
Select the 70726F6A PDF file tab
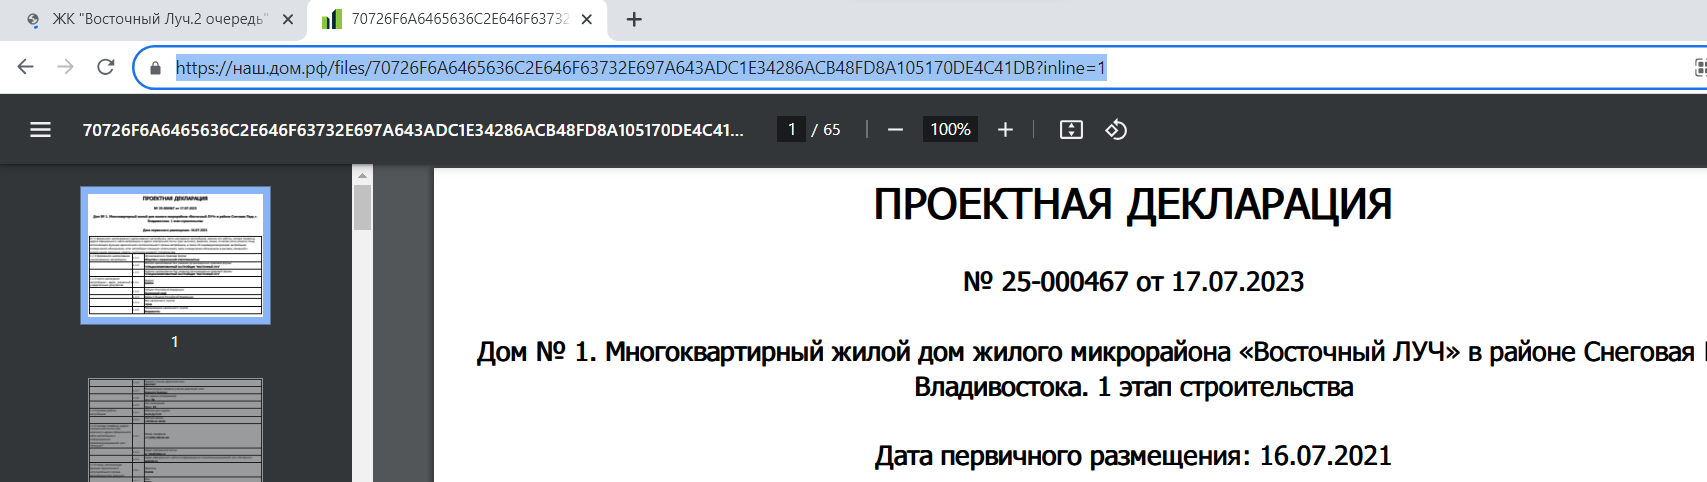pyautogui.click(x=455, y=19)
